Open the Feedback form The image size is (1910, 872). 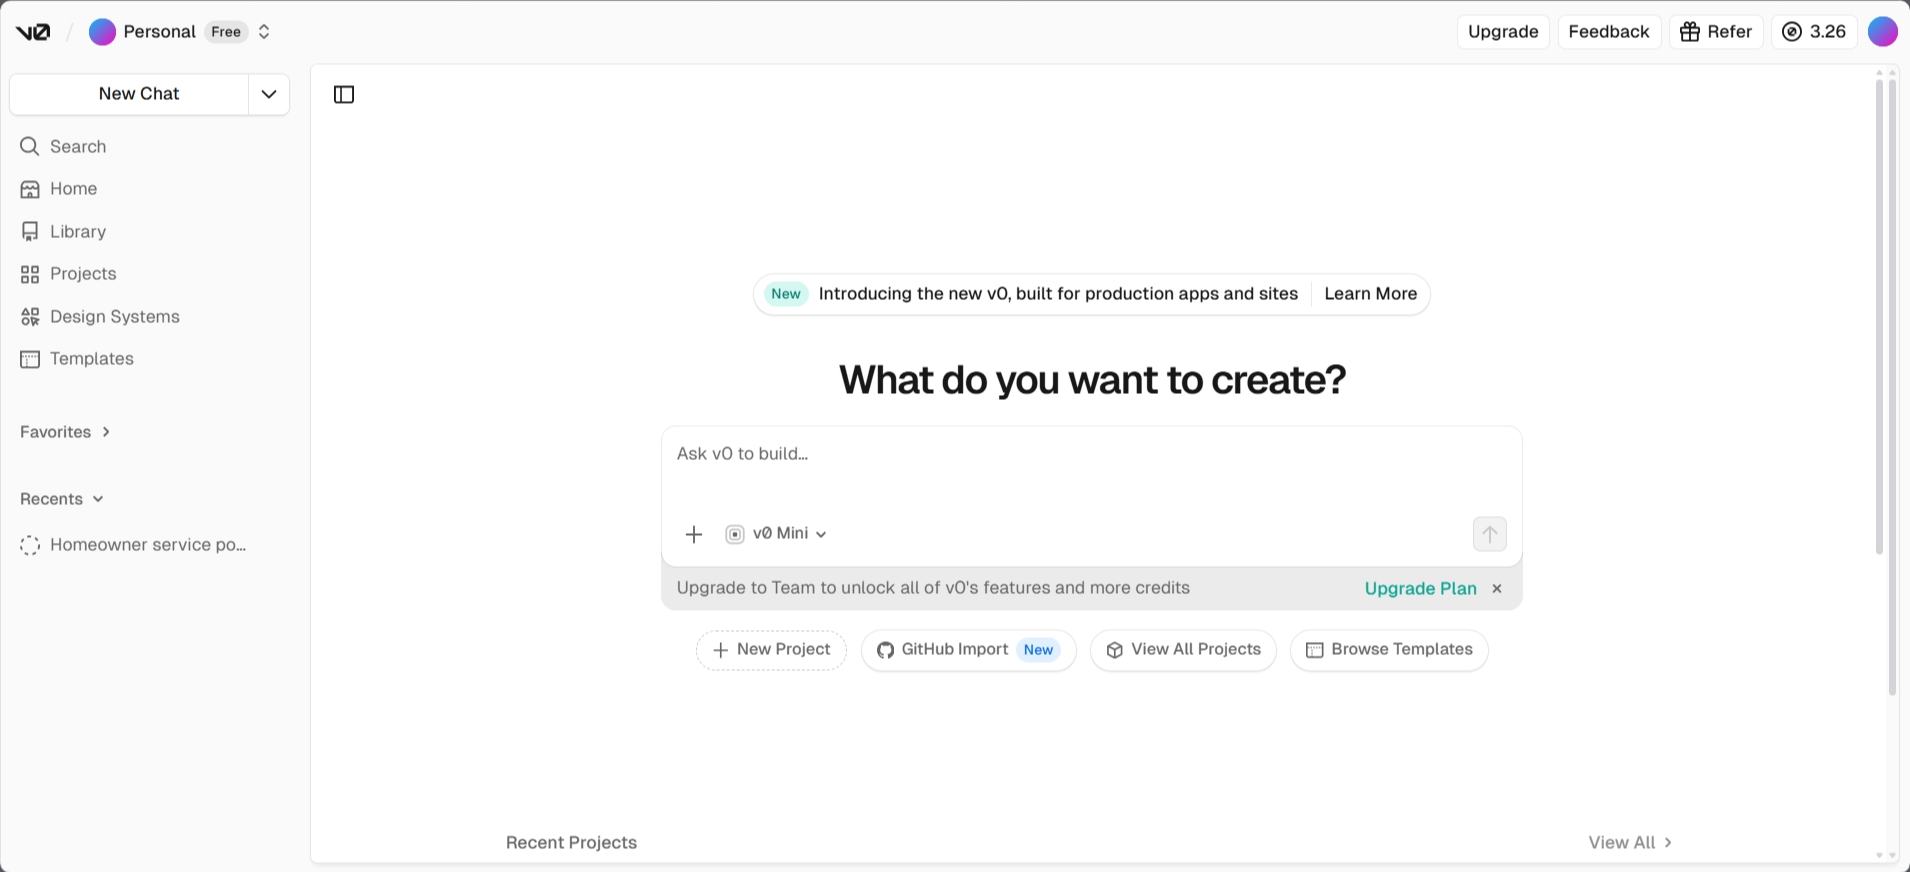tap(1609, 32)
